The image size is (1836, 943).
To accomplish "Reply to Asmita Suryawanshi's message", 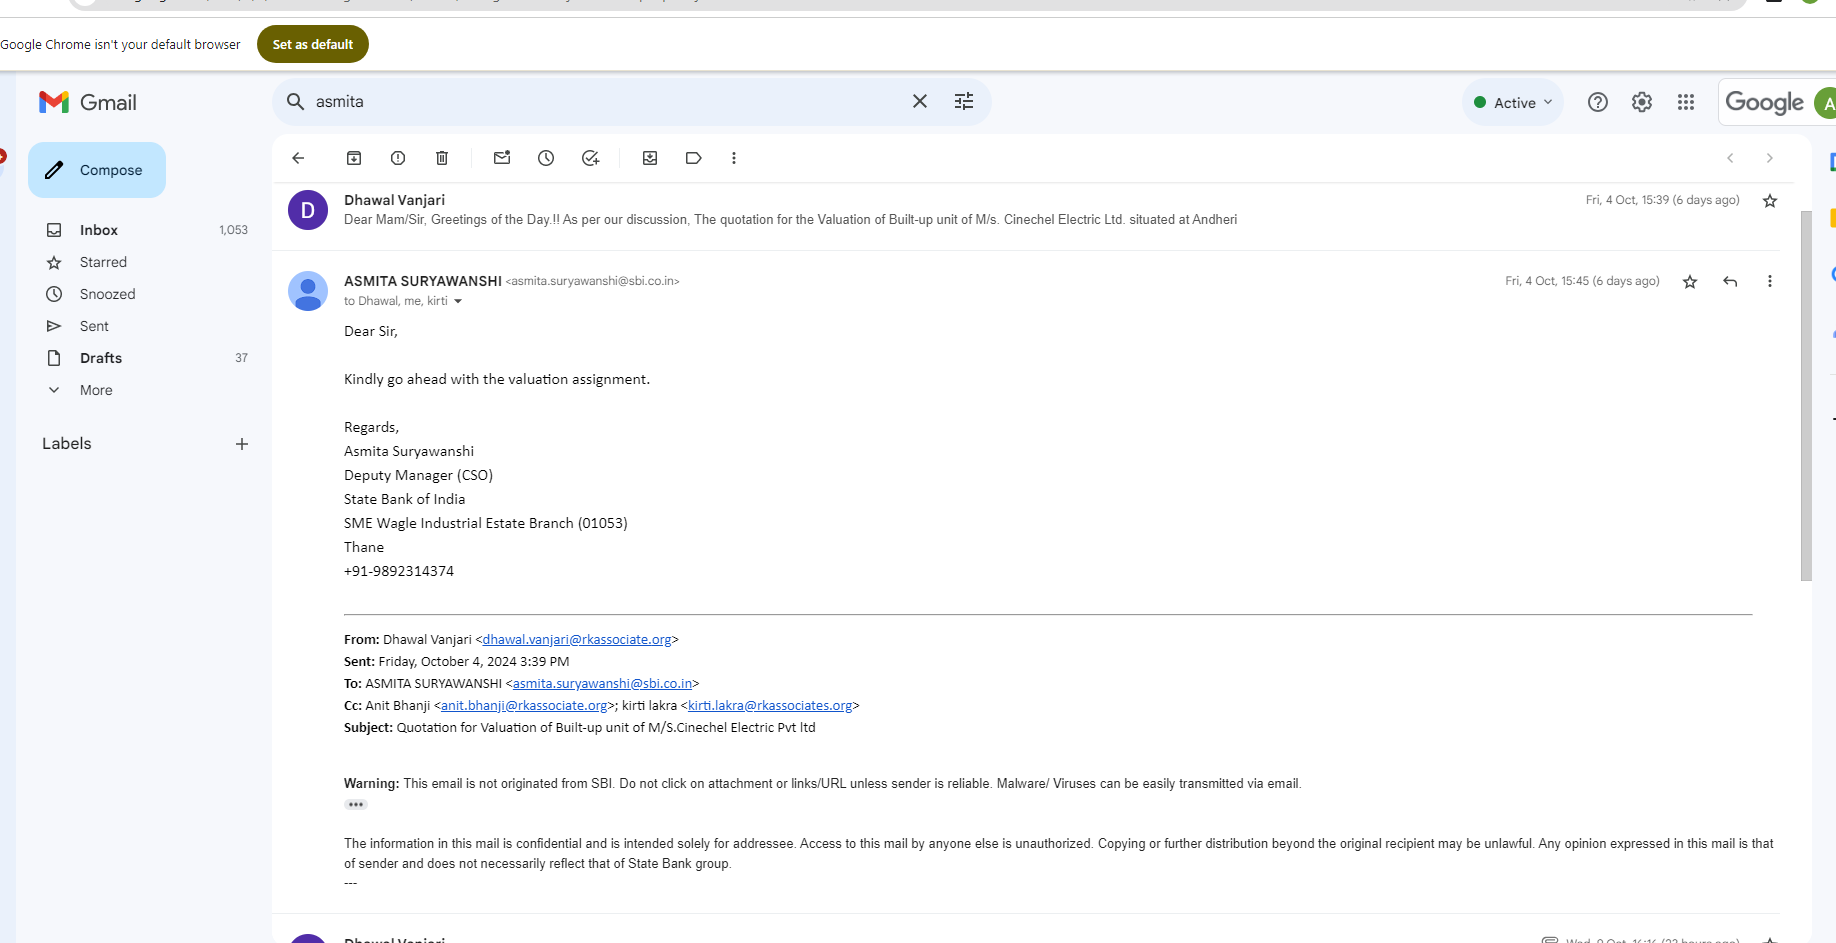I will coord(1730,282).
